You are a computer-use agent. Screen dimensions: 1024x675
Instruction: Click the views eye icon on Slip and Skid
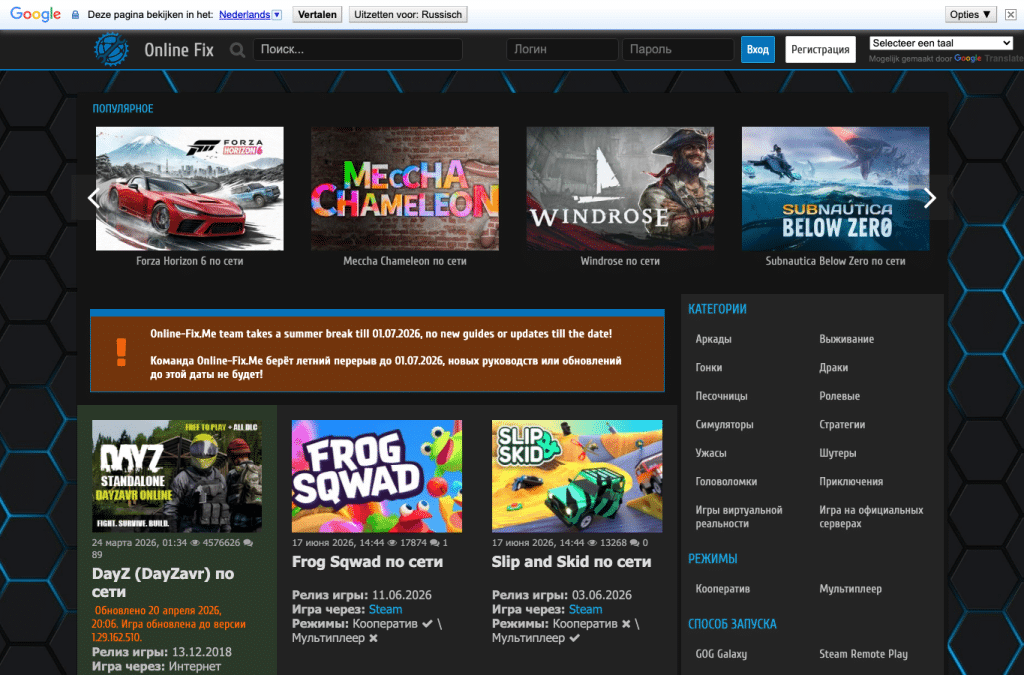pyautogui.click(x=592, y=542)
